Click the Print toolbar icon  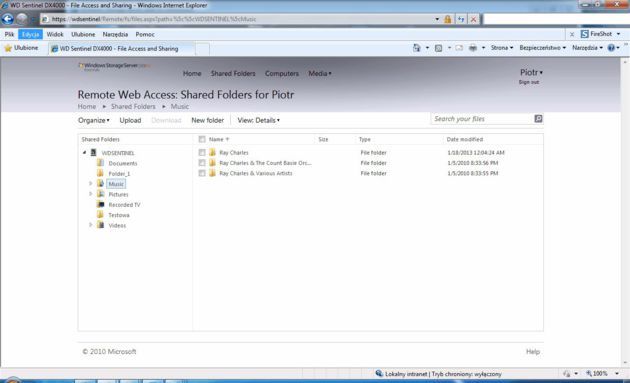pos(473,48)
